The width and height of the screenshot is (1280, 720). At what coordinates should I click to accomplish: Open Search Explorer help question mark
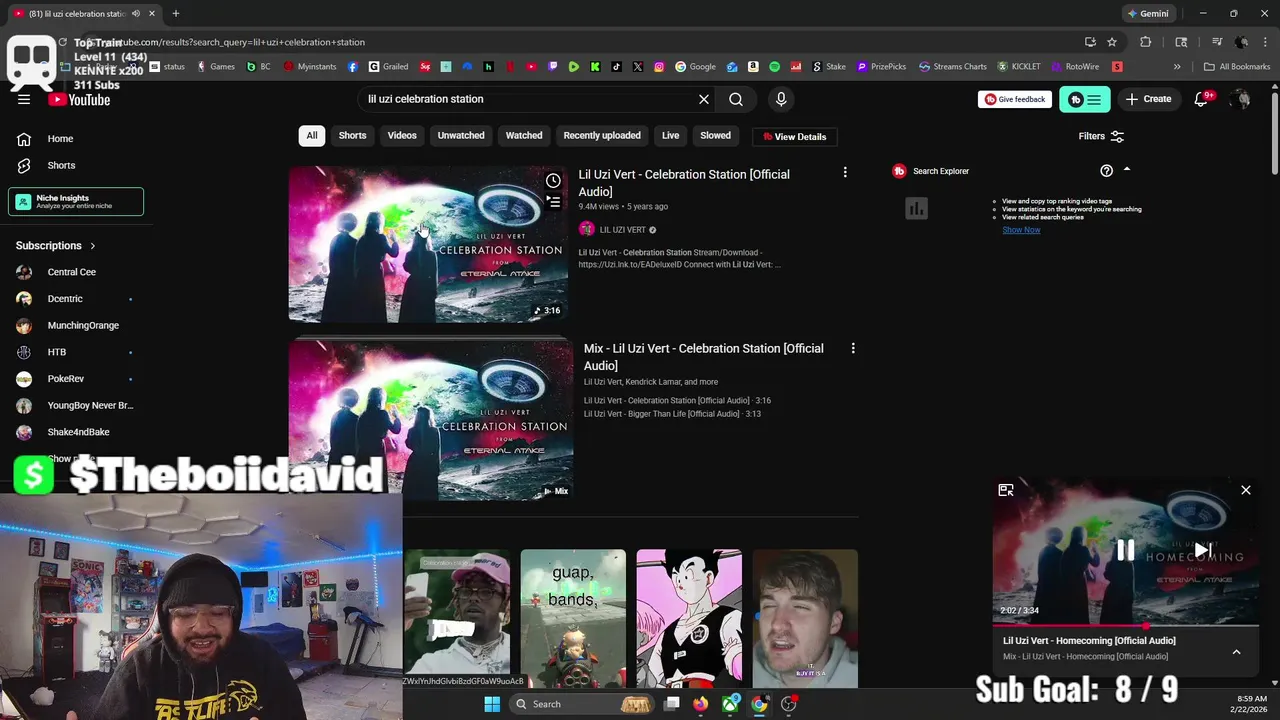click(x=1106, y=171)
